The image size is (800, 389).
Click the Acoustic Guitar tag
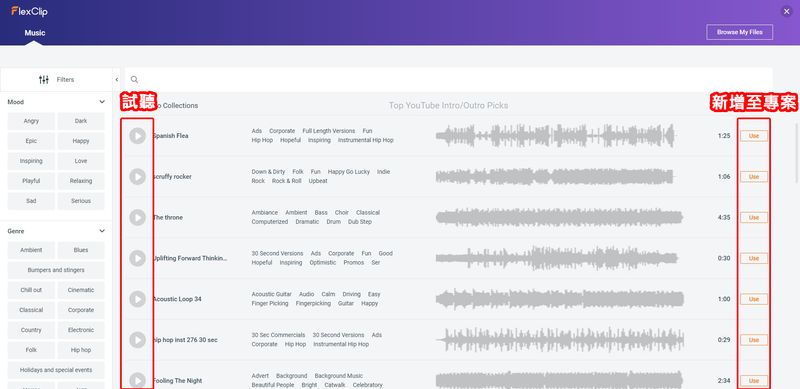(271, 295)
